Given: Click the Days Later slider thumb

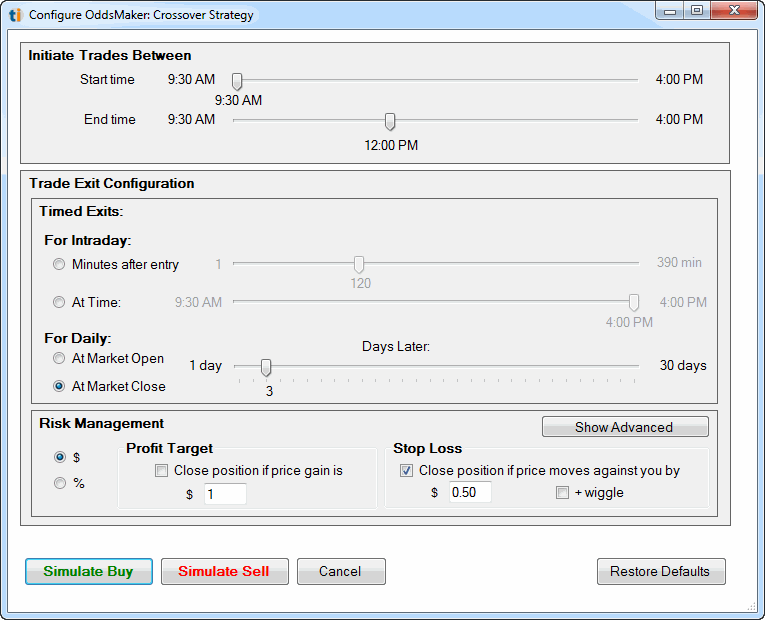Looking at the screenshot, I should click(x=266, y=367).
